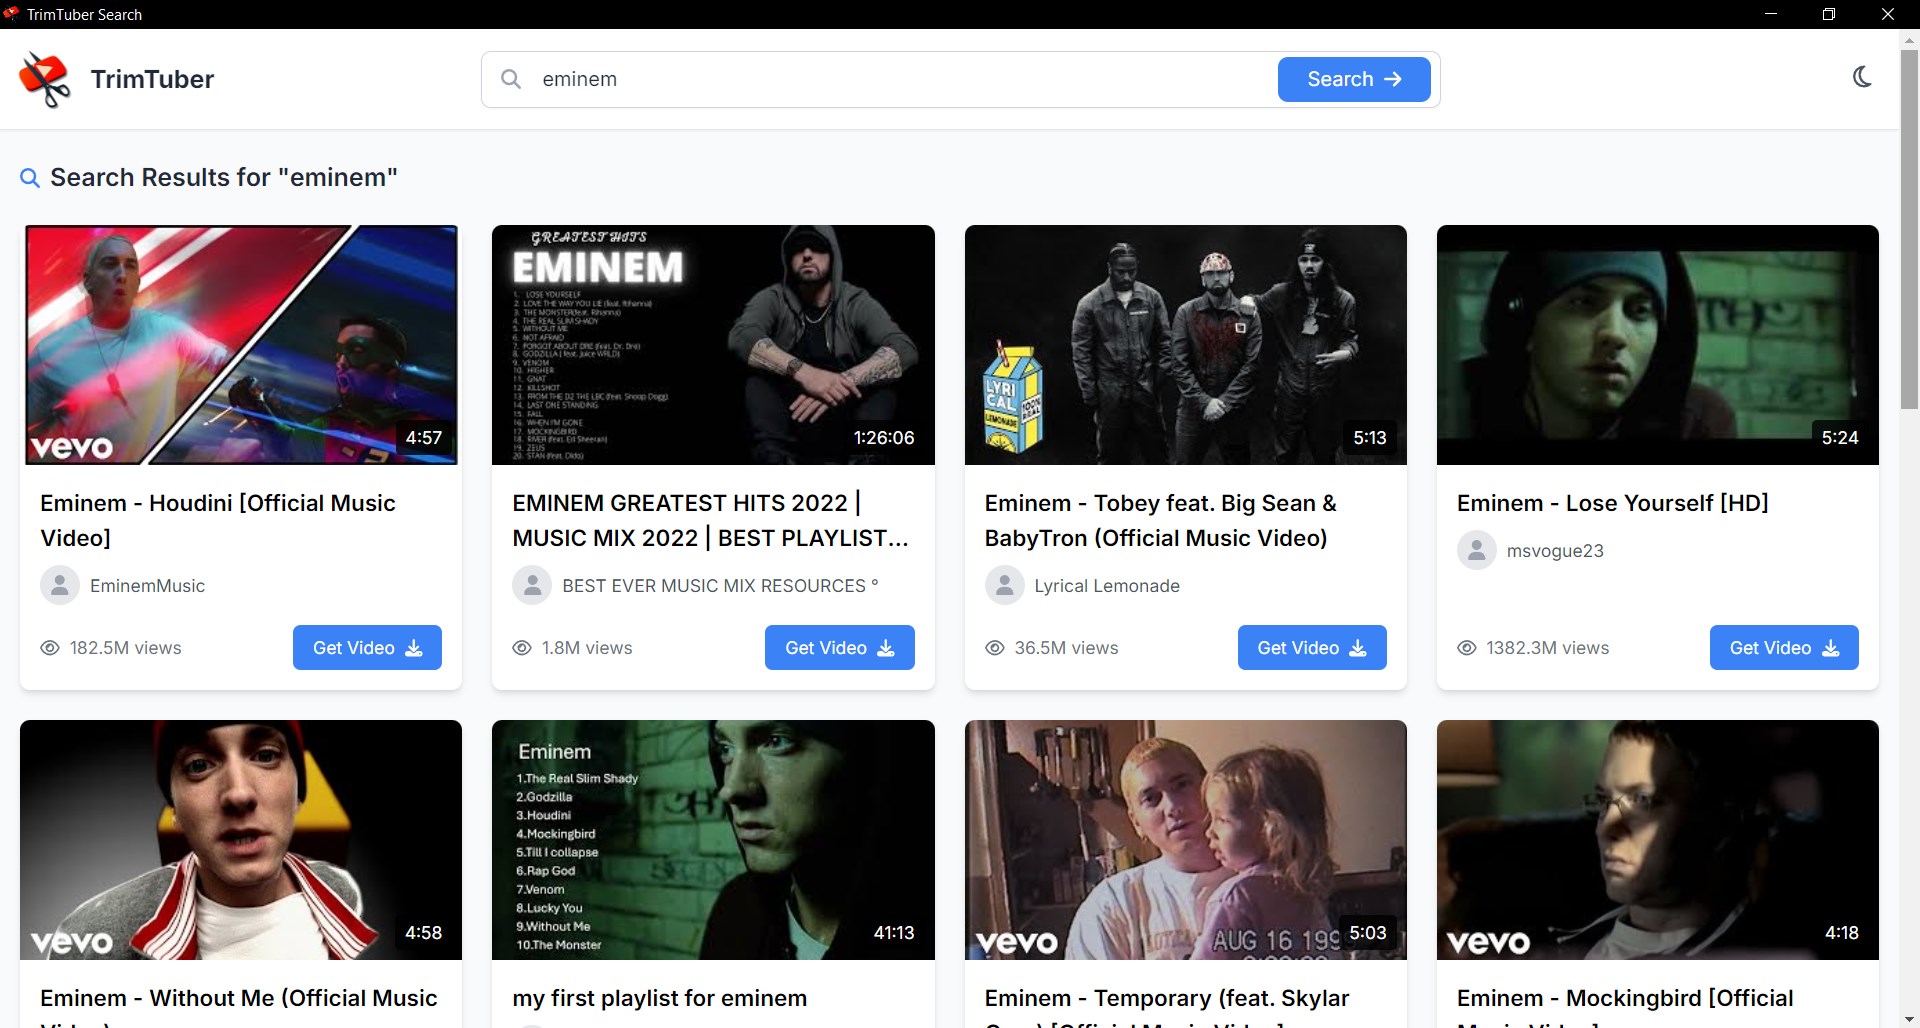Open the Without Me video thumbnail
This screenshot has height=1028, width=1920.
click(x=241, y=840)
